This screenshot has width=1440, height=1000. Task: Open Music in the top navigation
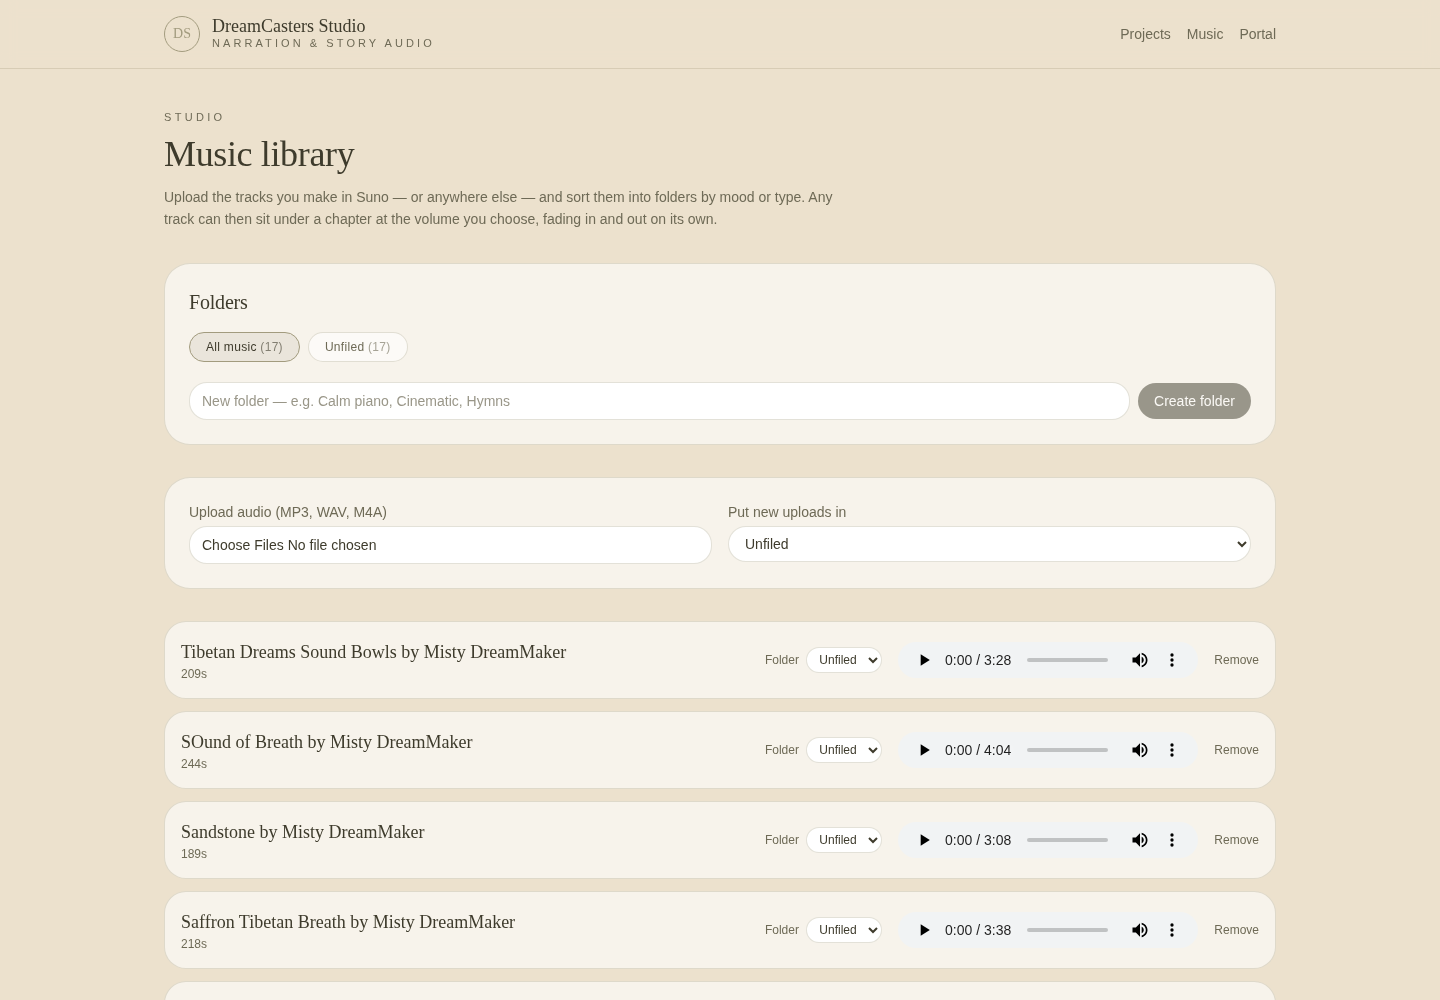tap(1205, 34)
